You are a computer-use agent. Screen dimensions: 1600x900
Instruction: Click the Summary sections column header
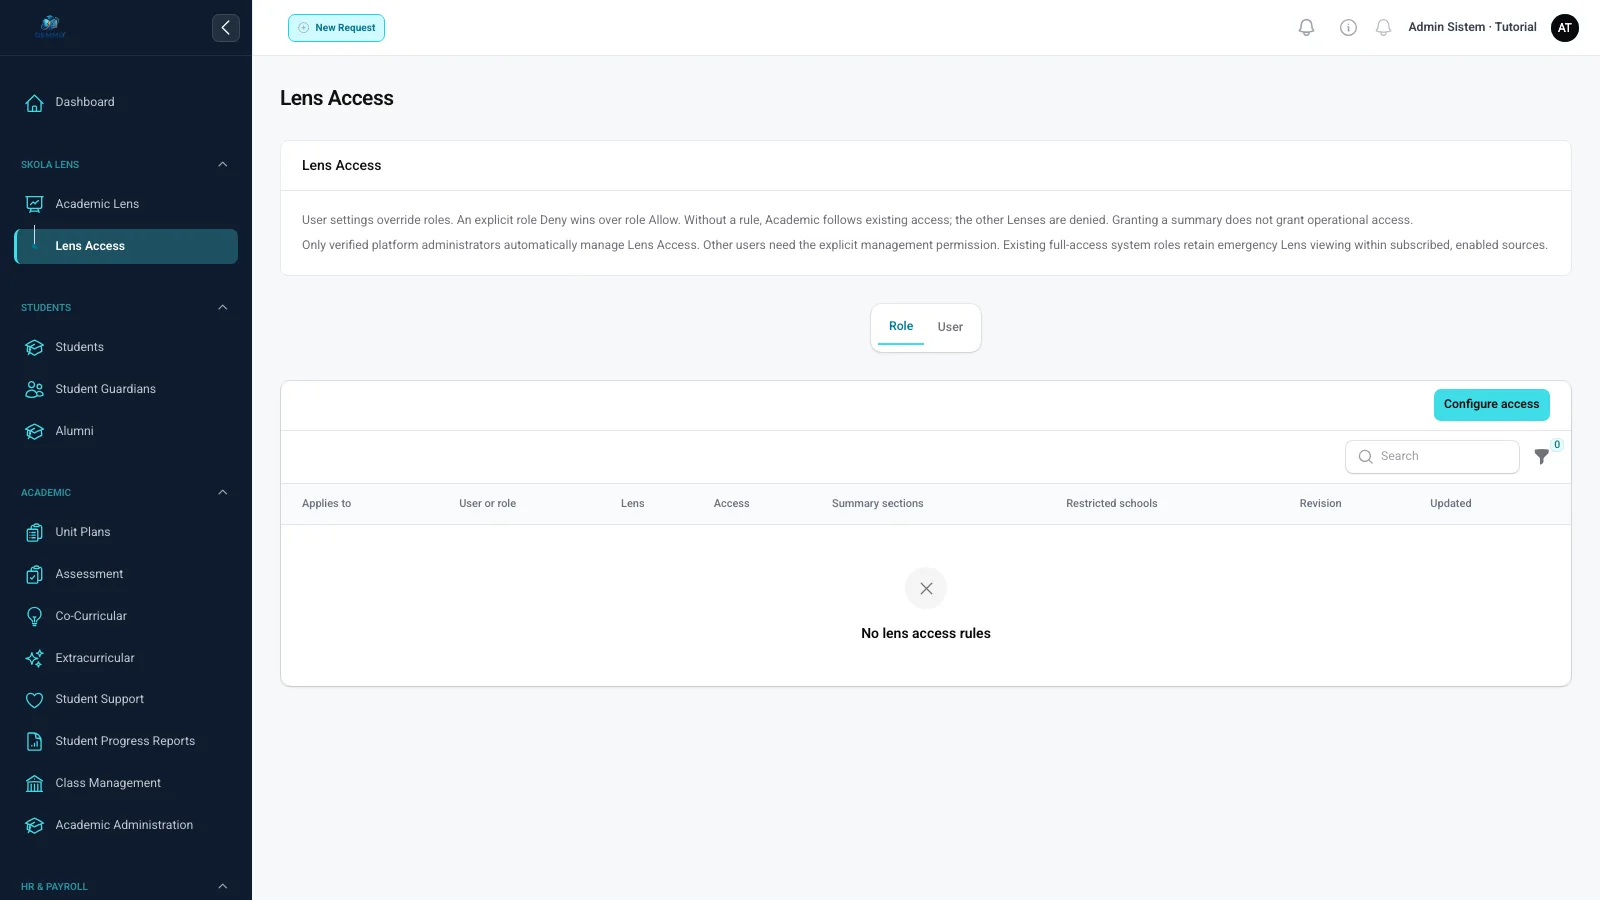coord(877,504)
